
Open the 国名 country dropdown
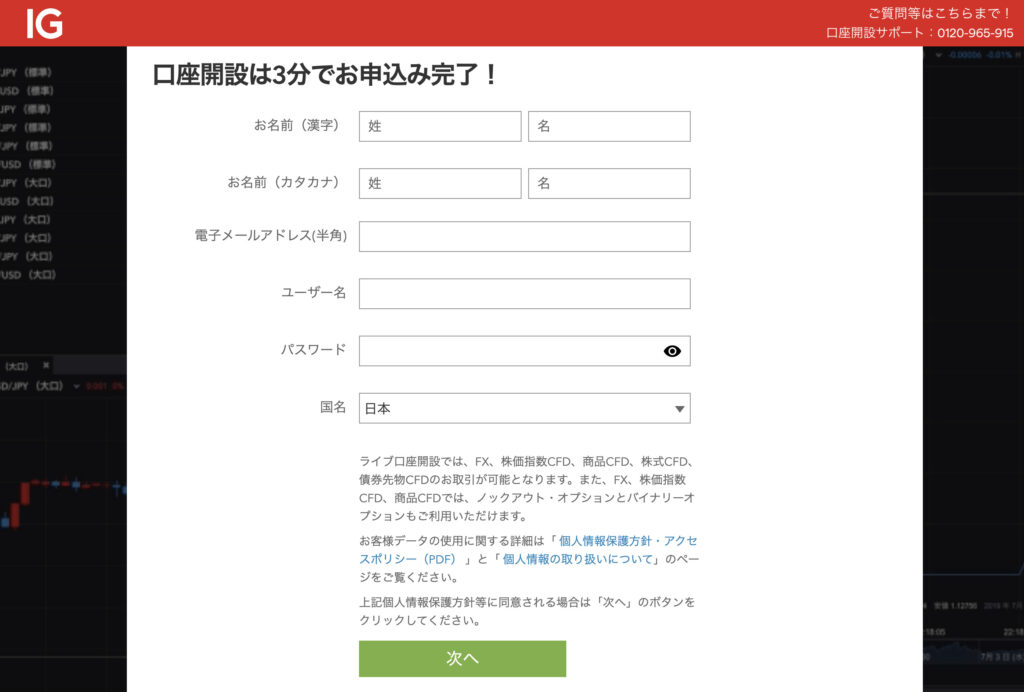[x=524, y=408]
